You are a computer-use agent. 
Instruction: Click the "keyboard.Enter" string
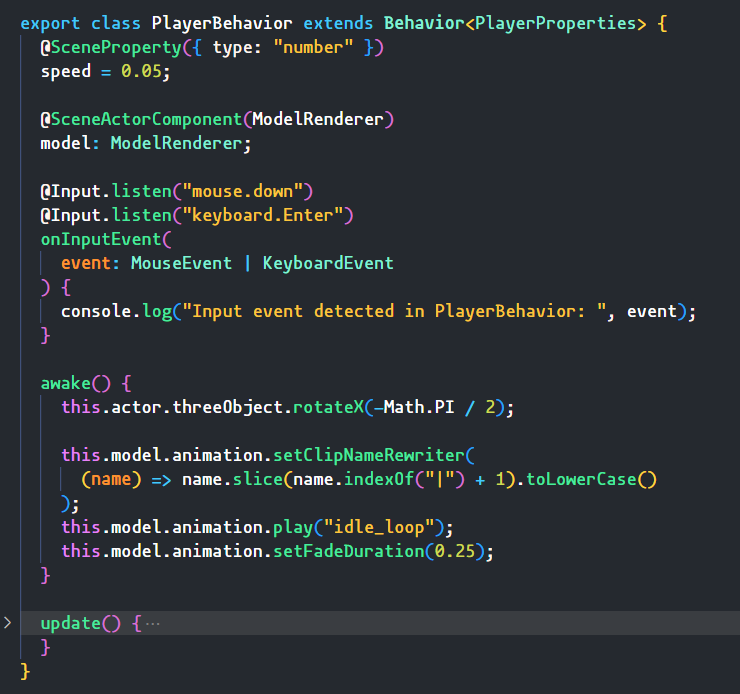point(262,215)
